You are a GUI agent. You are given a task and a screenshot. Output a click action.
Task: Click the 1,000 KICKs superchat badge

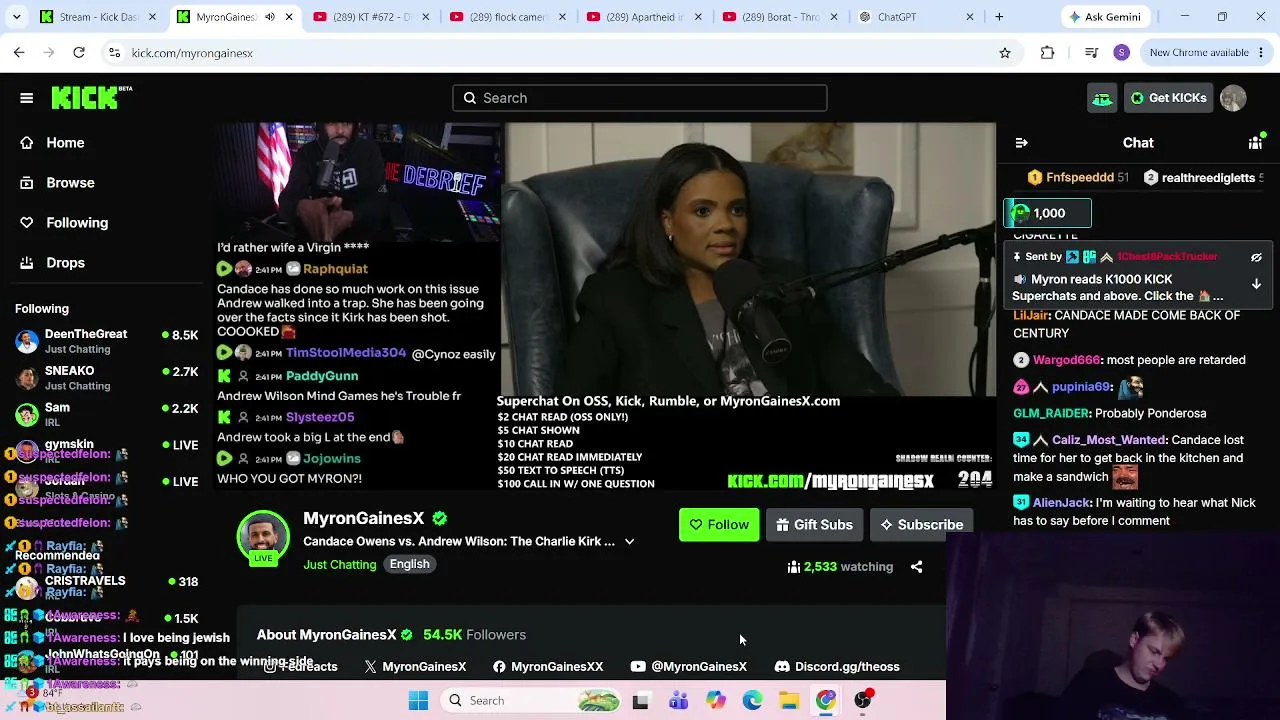click(x=1047, y=213)
